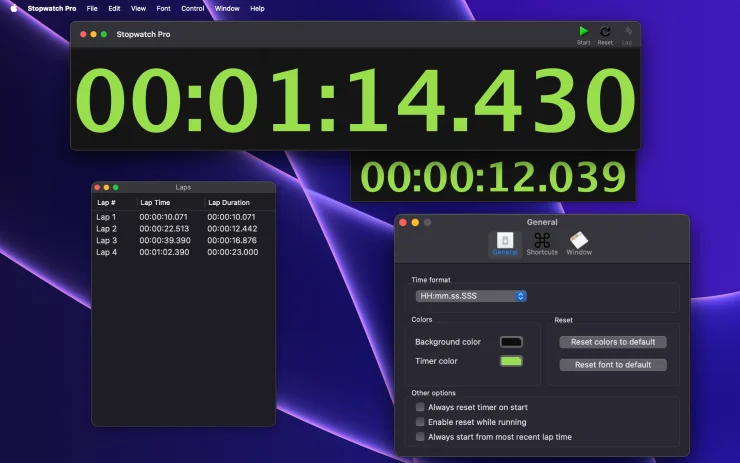This screenshot has height=463, width=740.
Task: Open the Stopwatch Pro application menu
Action: pyautogui.click(x=52, y=8)
